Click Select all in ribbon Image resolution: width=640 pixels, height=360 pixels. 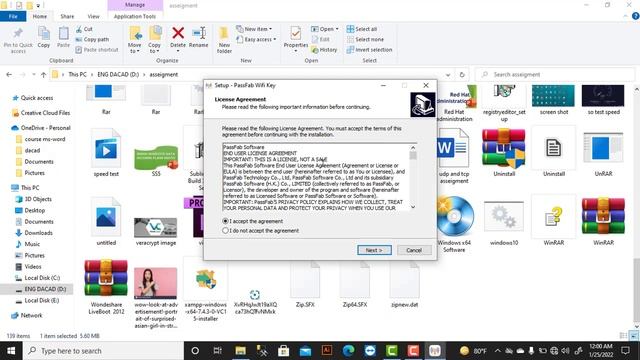[x=362, y=29]
